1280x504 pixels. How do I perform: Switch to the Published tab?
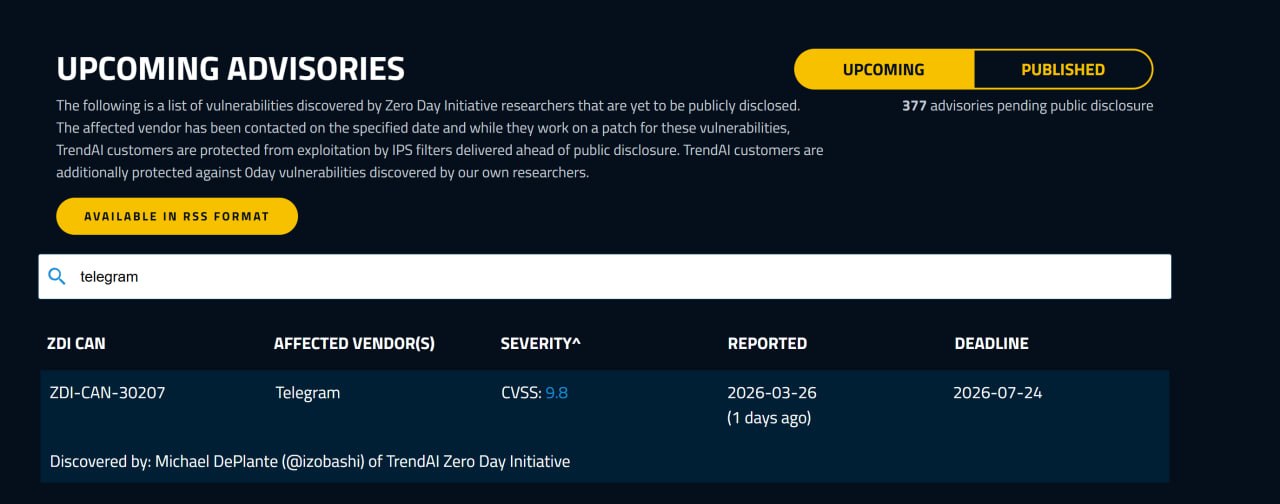point(1062,70)
